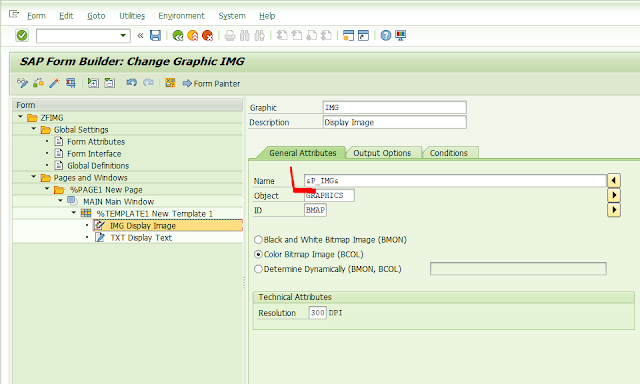The image size is (640, 384).
Task: Open the Environment menu
Action: [181, 16]
